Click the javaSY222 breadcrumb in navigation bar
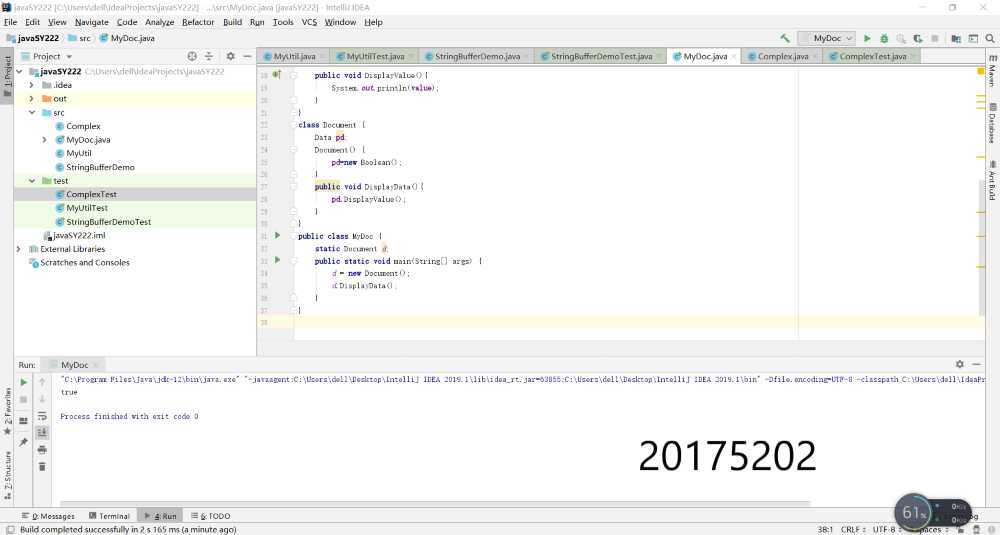This screenshot has height=535, width=1000. click(x=33, y=38)
